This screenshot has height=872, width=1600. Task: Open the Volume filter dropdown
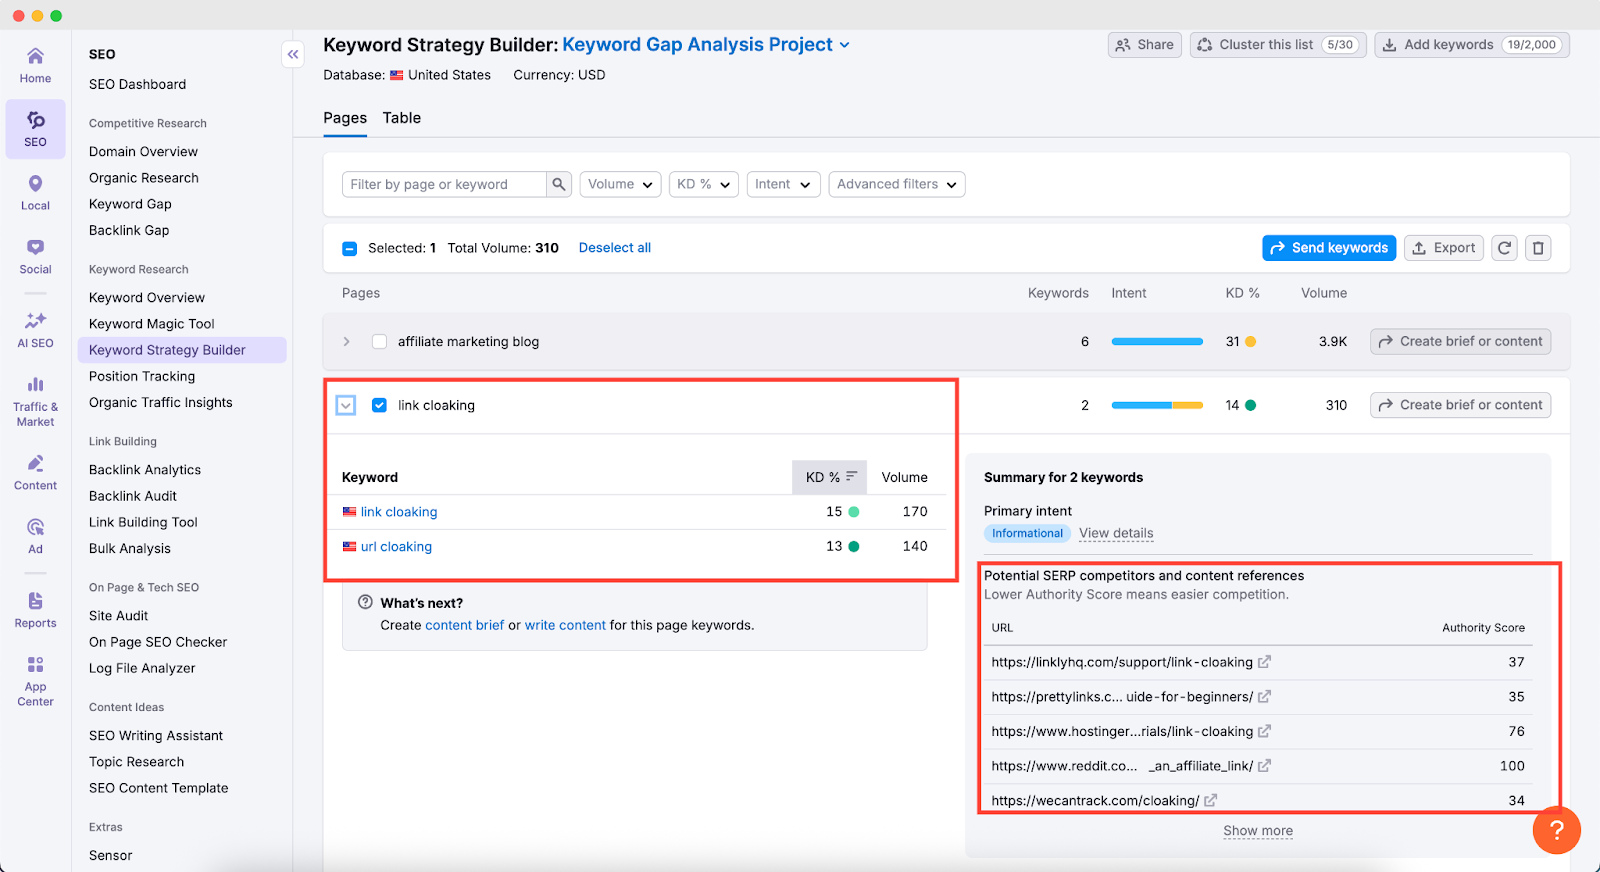[x=620, y=184]
